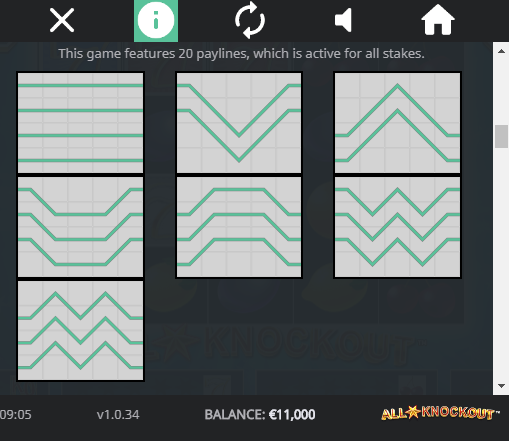Screen dimensions: 509x441
Task: Click the scrollbar down arrow
Action: (501, 386)
